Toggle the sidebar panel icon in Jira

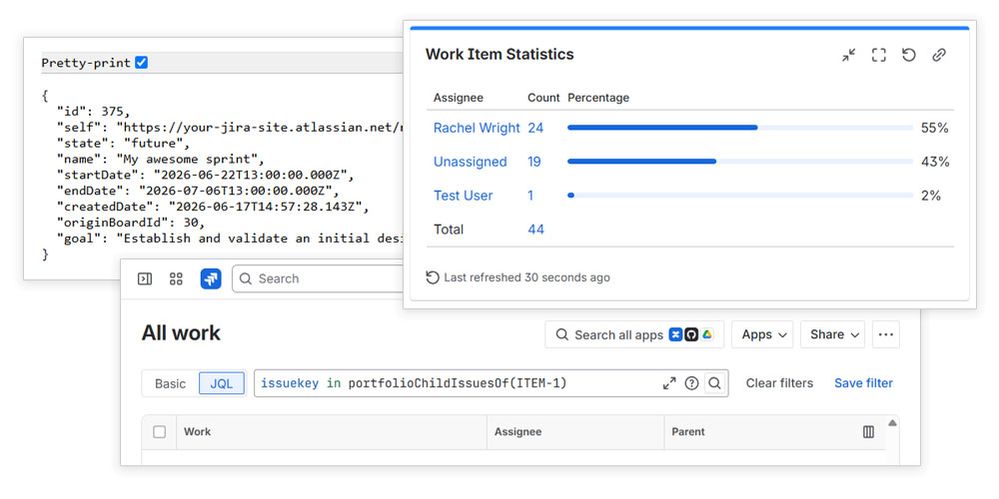145,278
